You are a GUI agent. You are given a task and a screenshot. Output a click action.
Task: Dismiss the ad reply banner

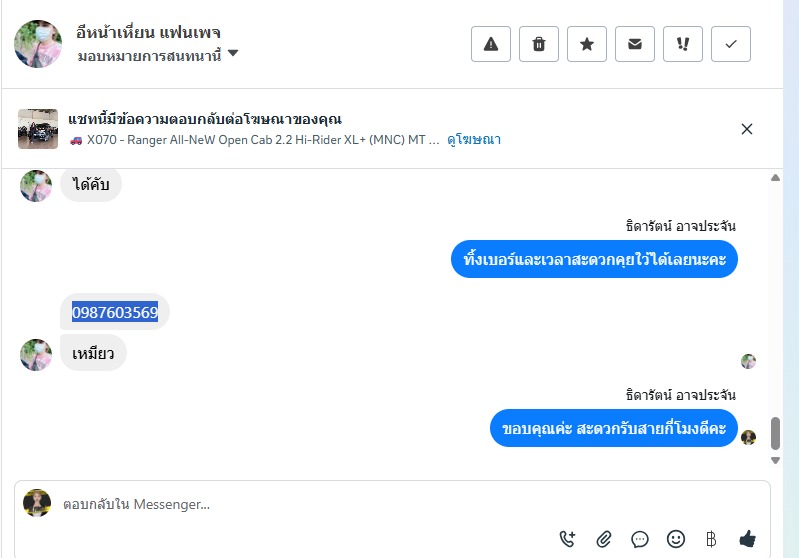tap(747, 129)
